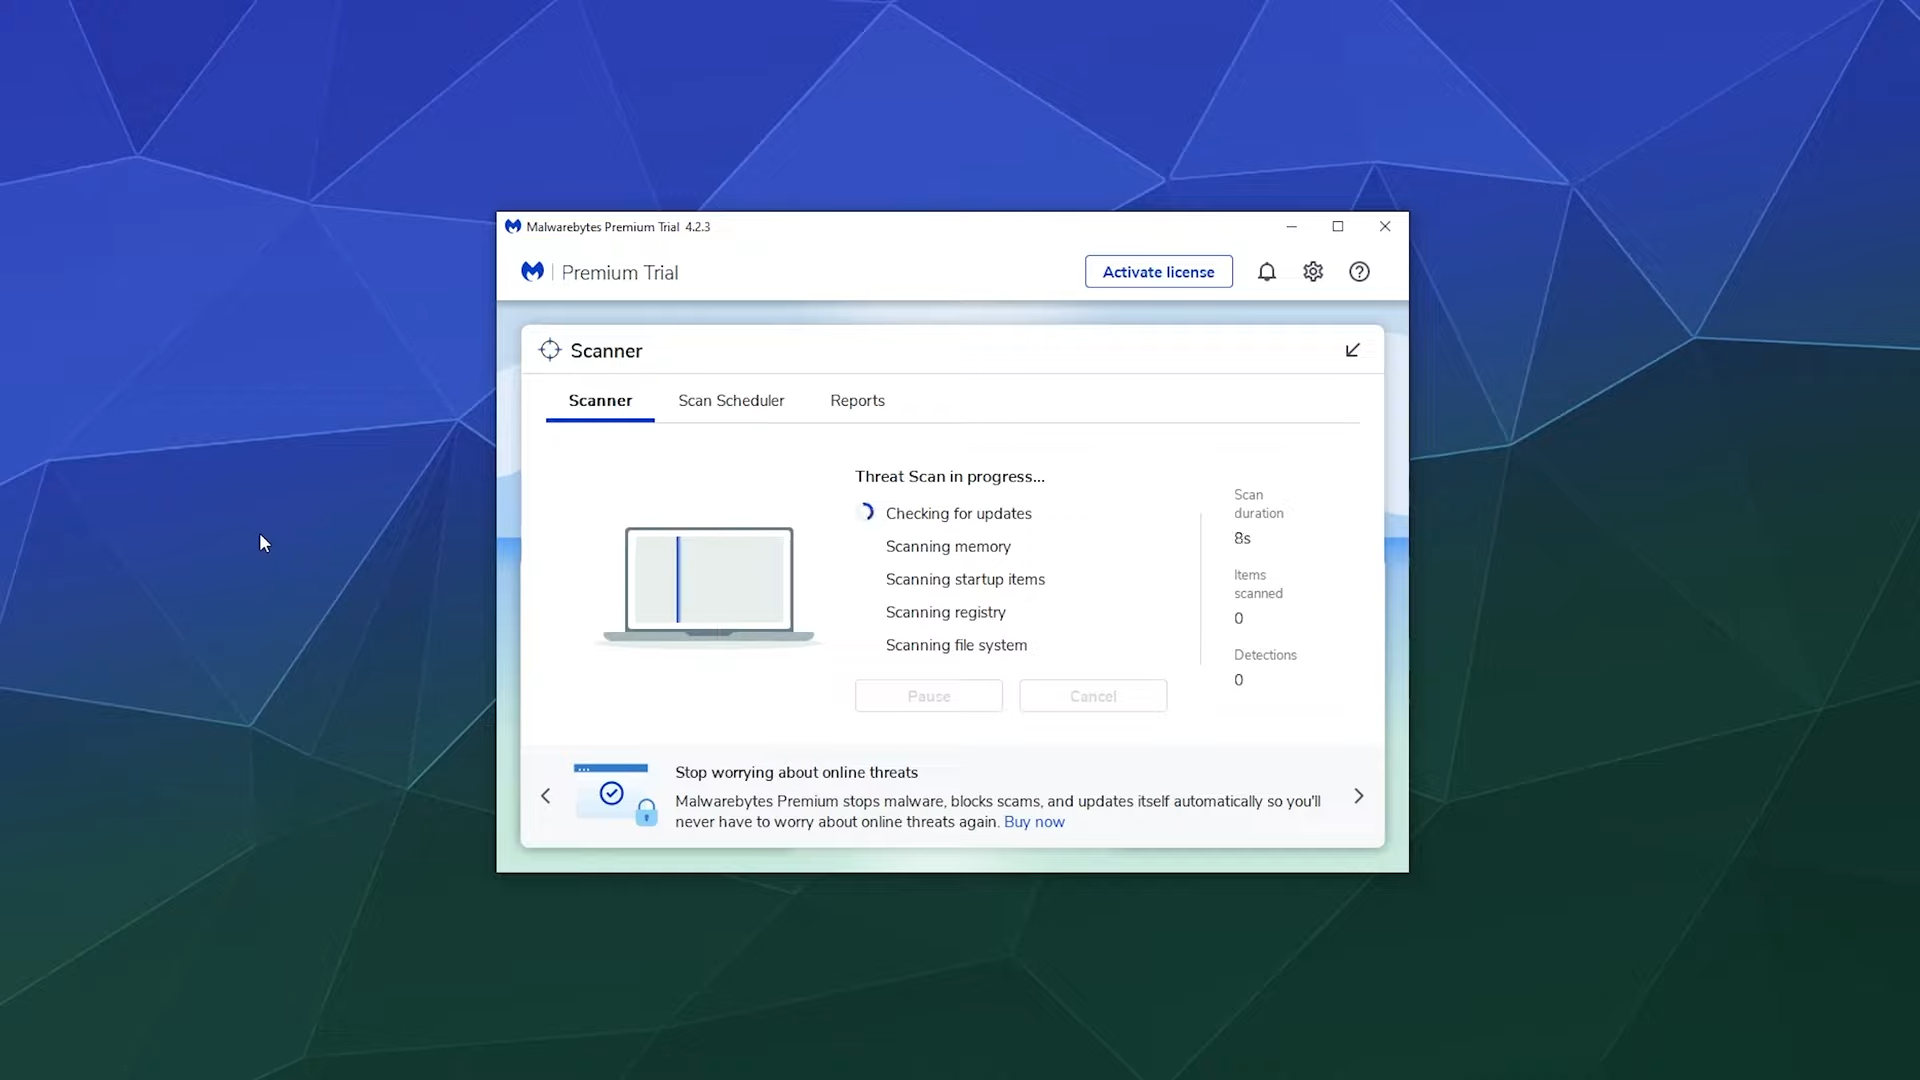This screenshot has height=1080, width=1920.
Task: Follow the Buy now link
Action: click(x=1034, y=822)
